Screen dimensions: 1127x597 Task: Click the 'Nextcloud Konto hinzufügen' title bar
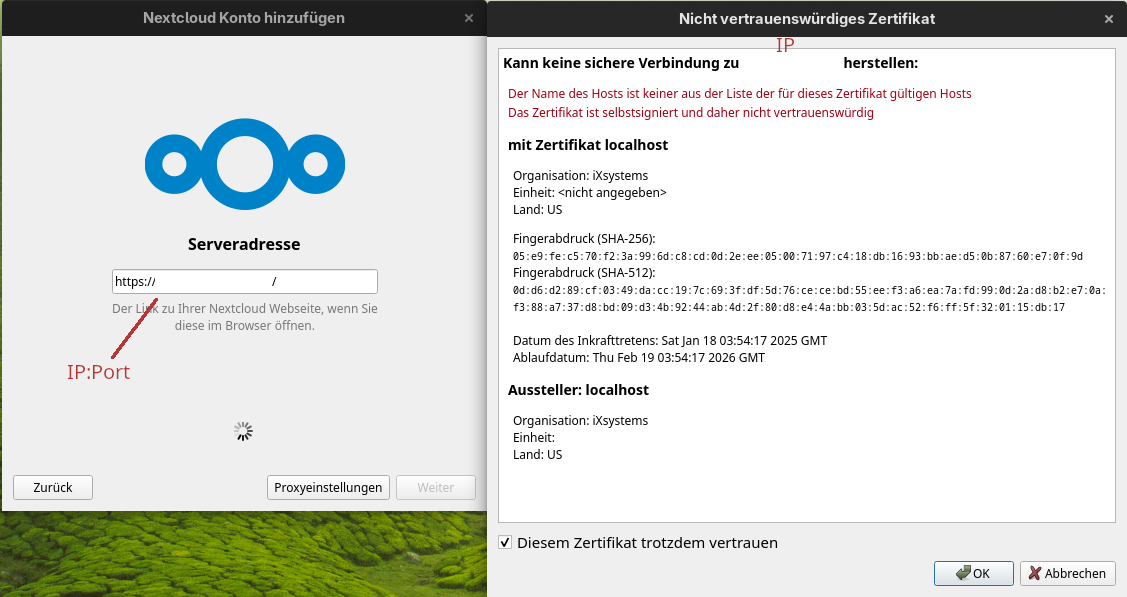(x=244, y=18)
